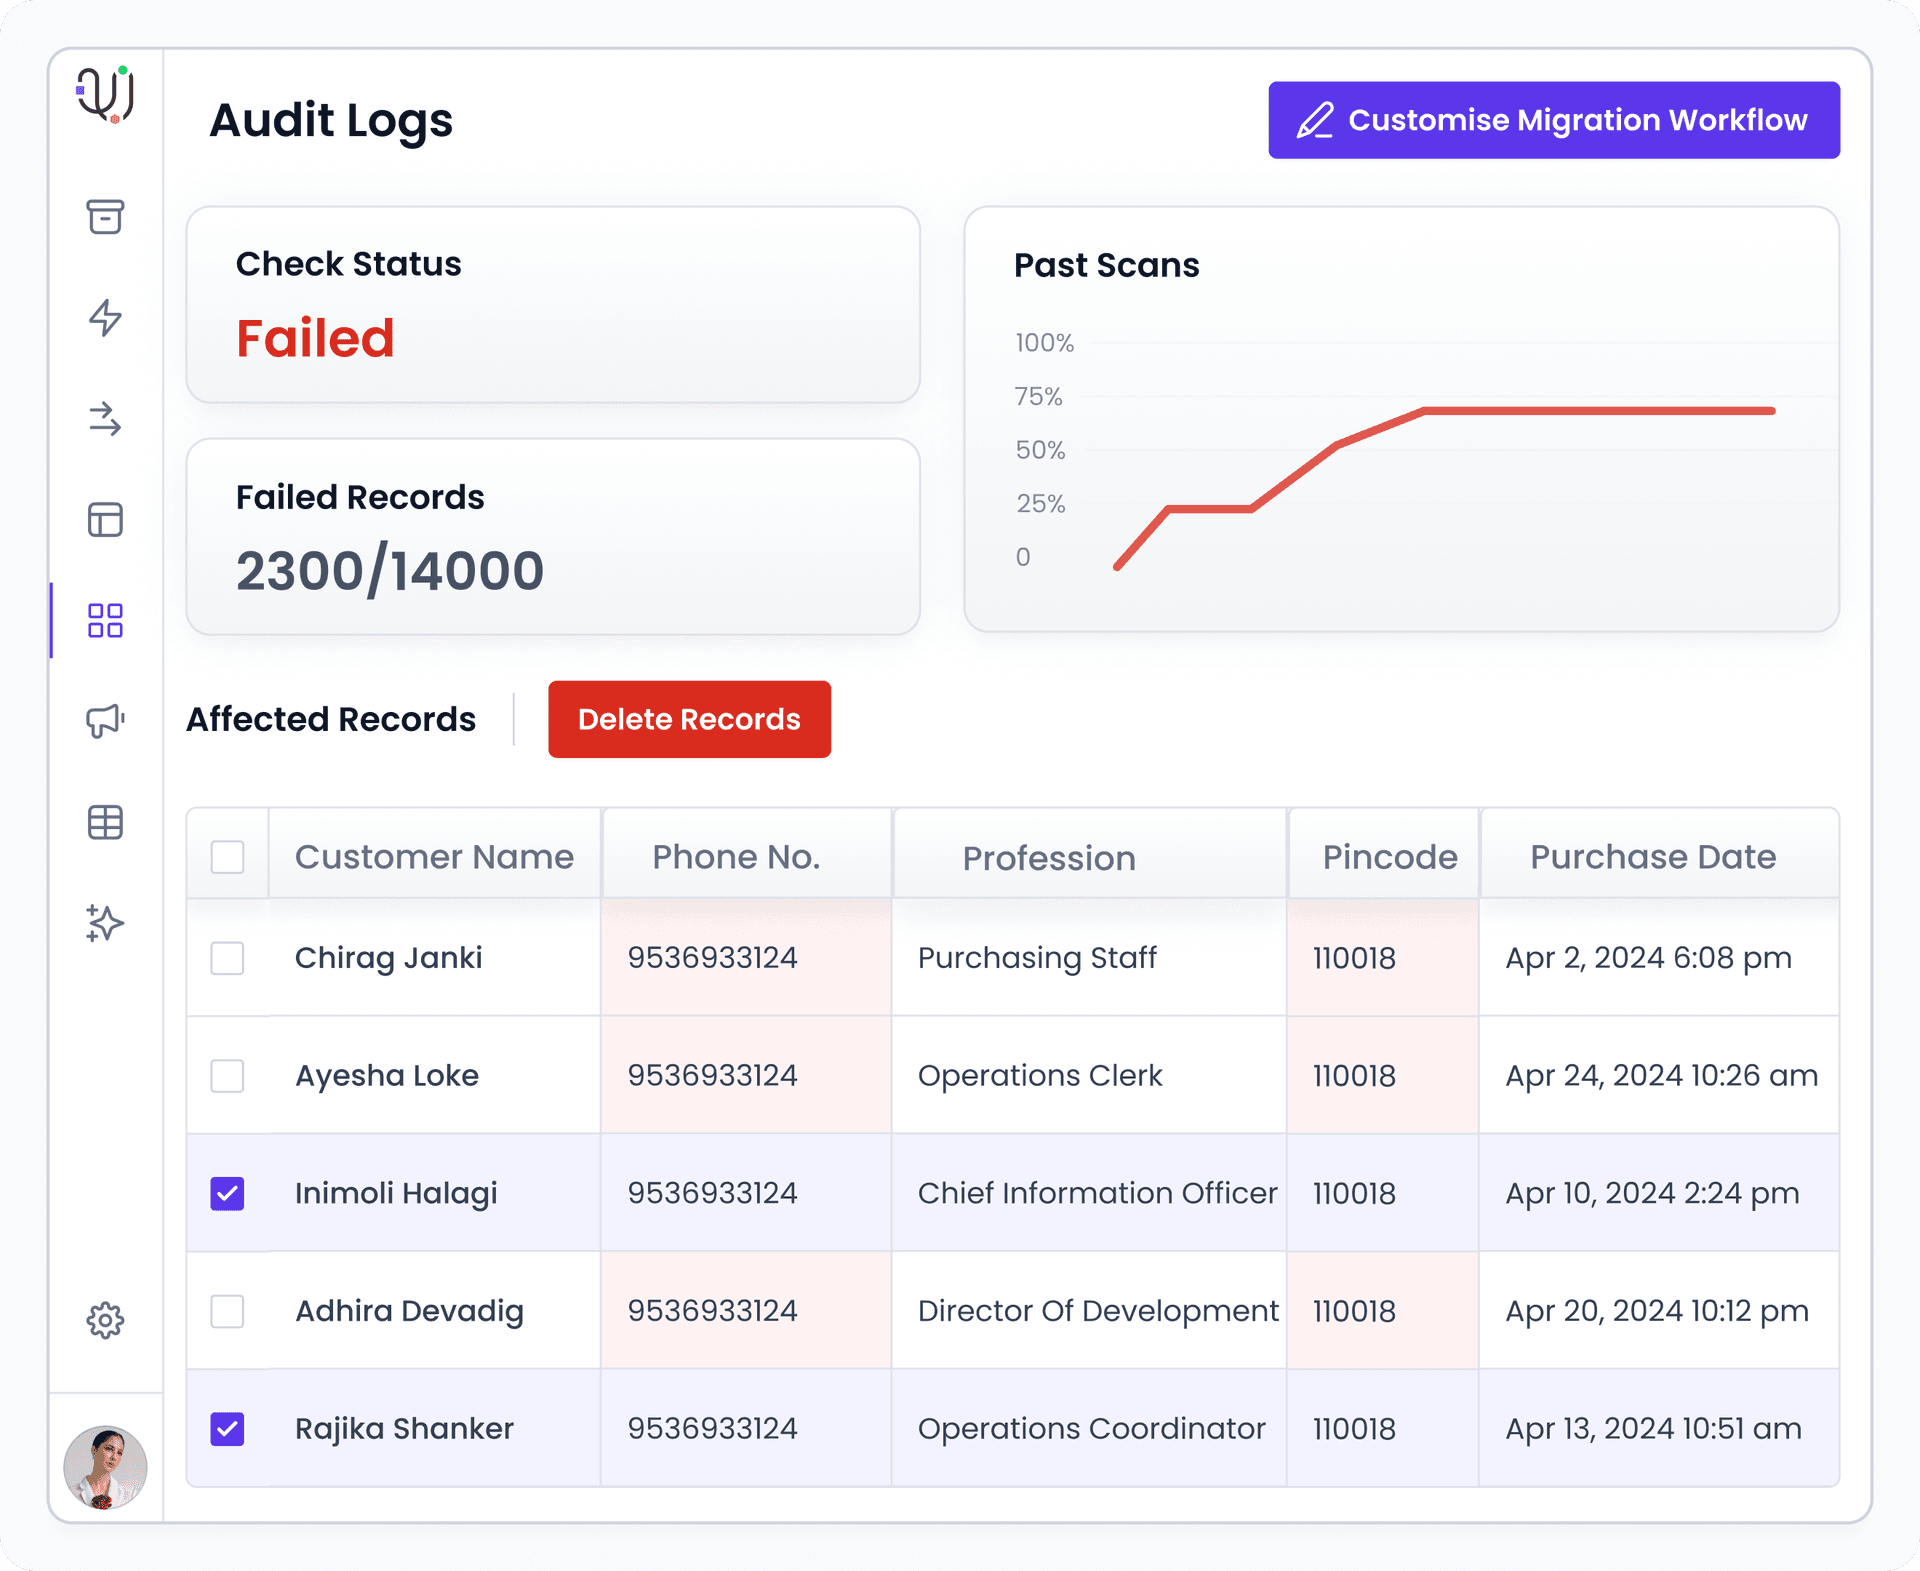Select the layout panel sidebar icon
This screenshot has width=1920, height=1571.
pos(104,521)
